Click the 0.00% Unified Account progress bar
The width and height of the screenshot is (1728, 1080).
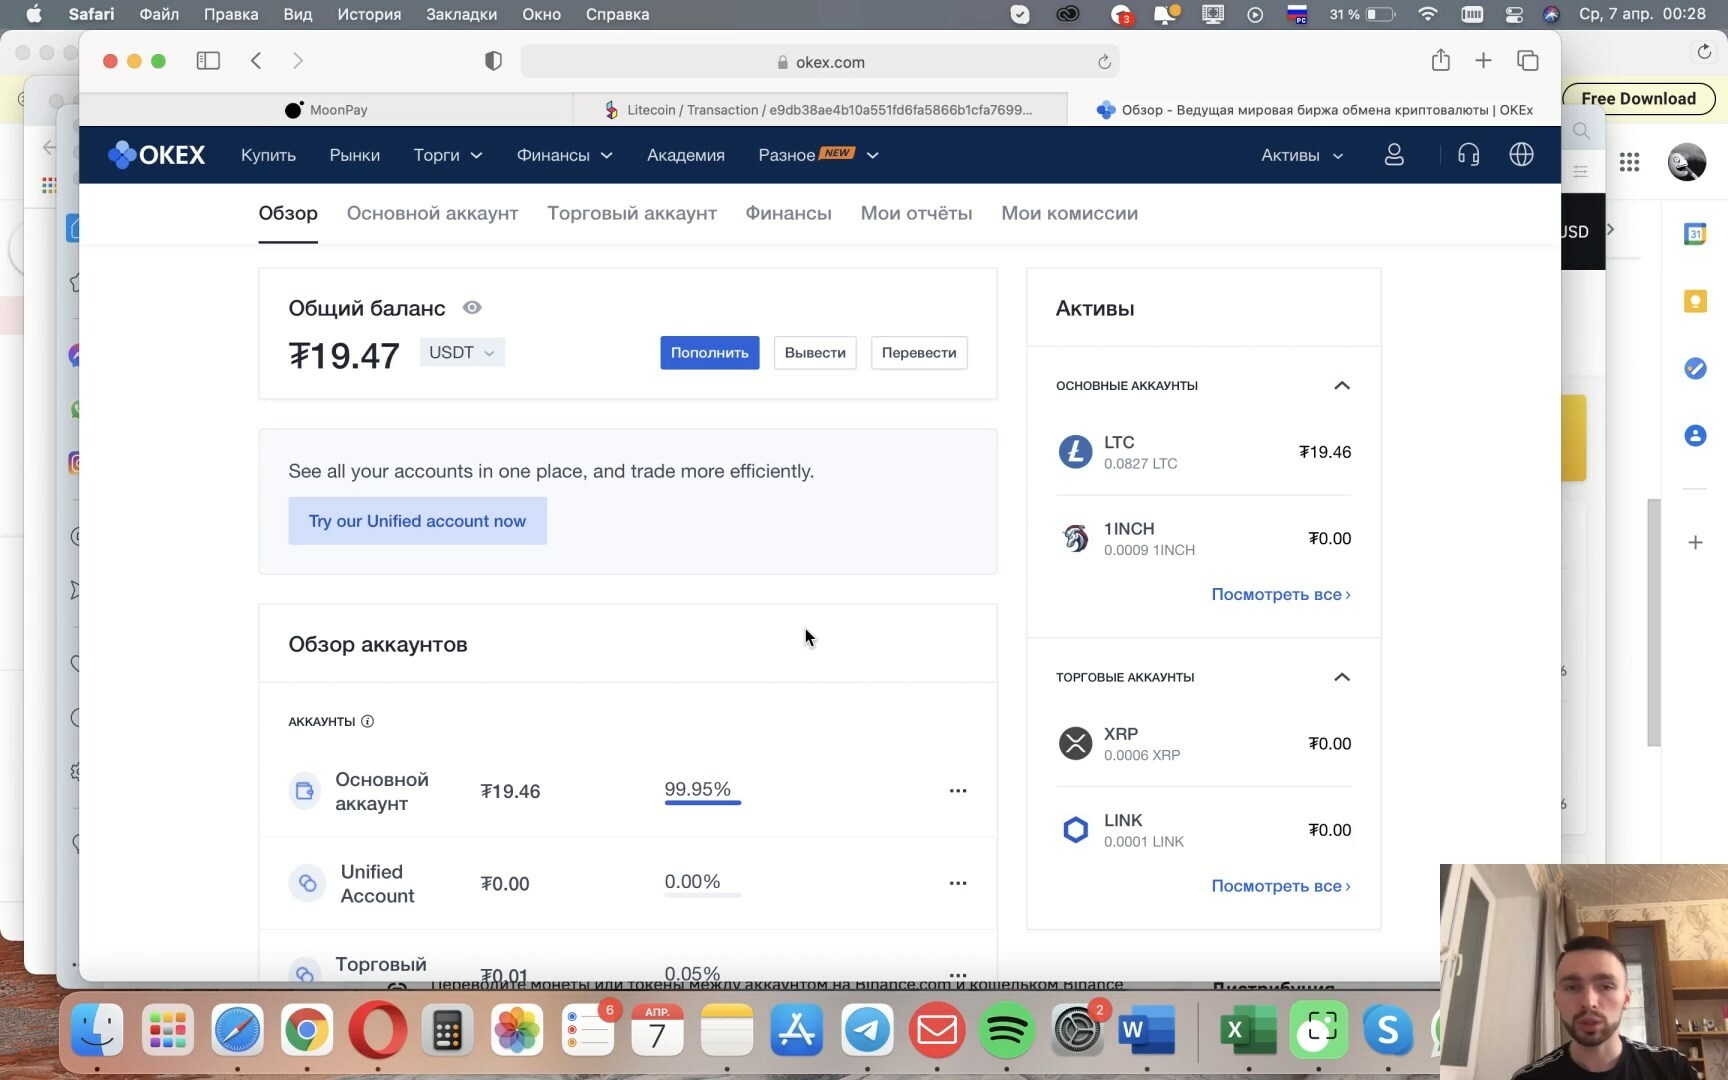pos(702,895)
